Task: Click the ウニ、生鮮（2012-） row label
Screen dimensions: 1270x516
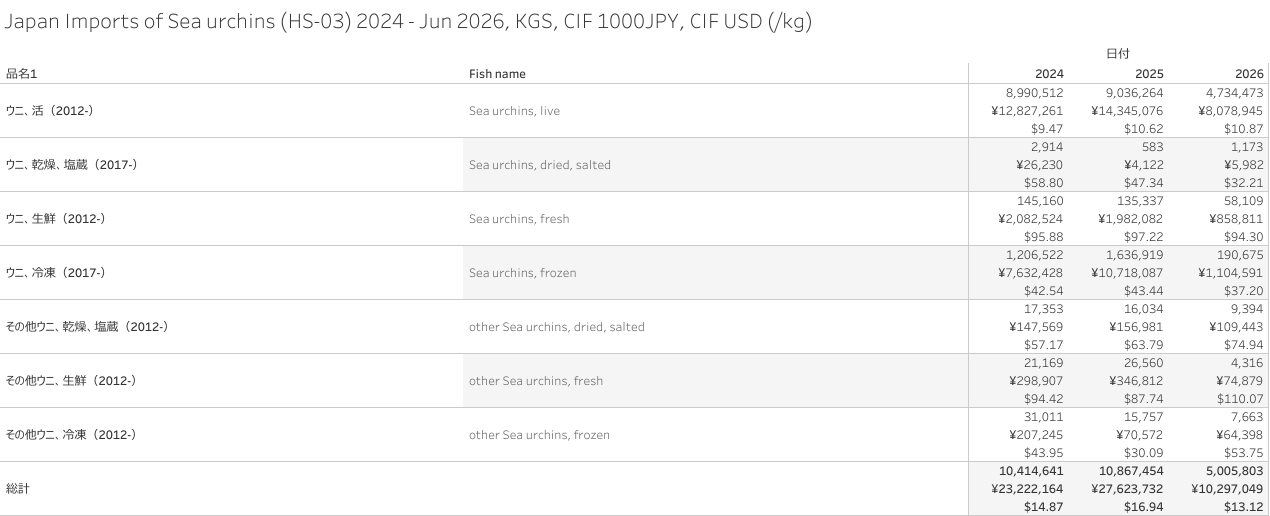Action: point(56,219)
